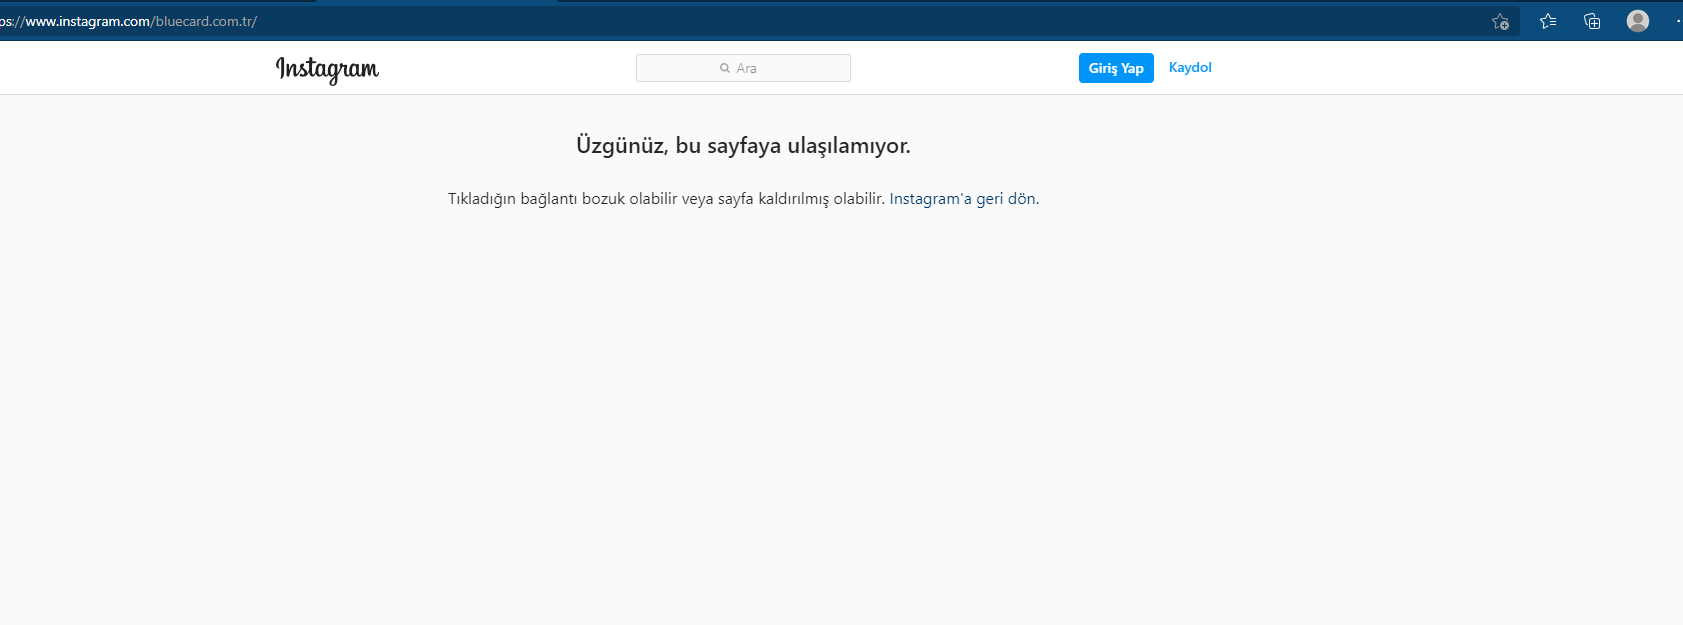Focus the Ara search field
The height and width of the screenshot is (625, 1683).
click(743, 68)
